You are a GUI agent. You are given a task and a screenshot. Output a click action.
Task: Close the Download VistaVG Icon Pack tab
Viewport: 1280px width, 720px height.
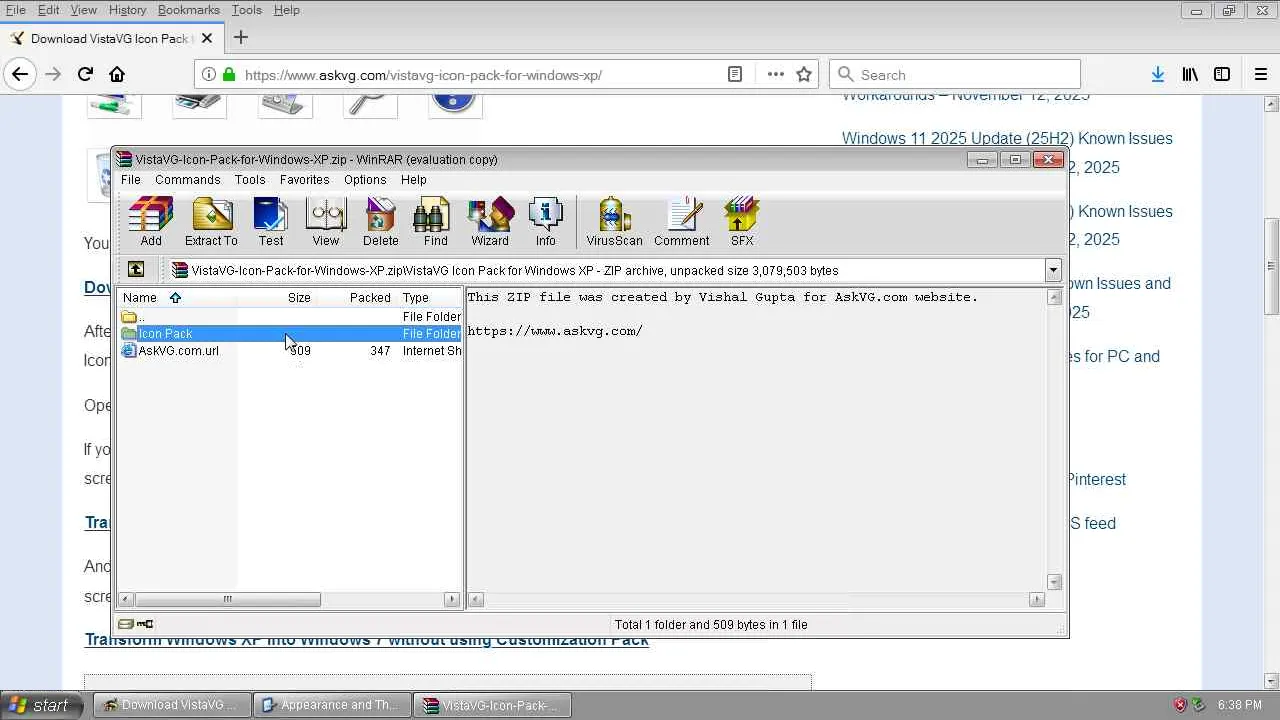coord(207,38)
